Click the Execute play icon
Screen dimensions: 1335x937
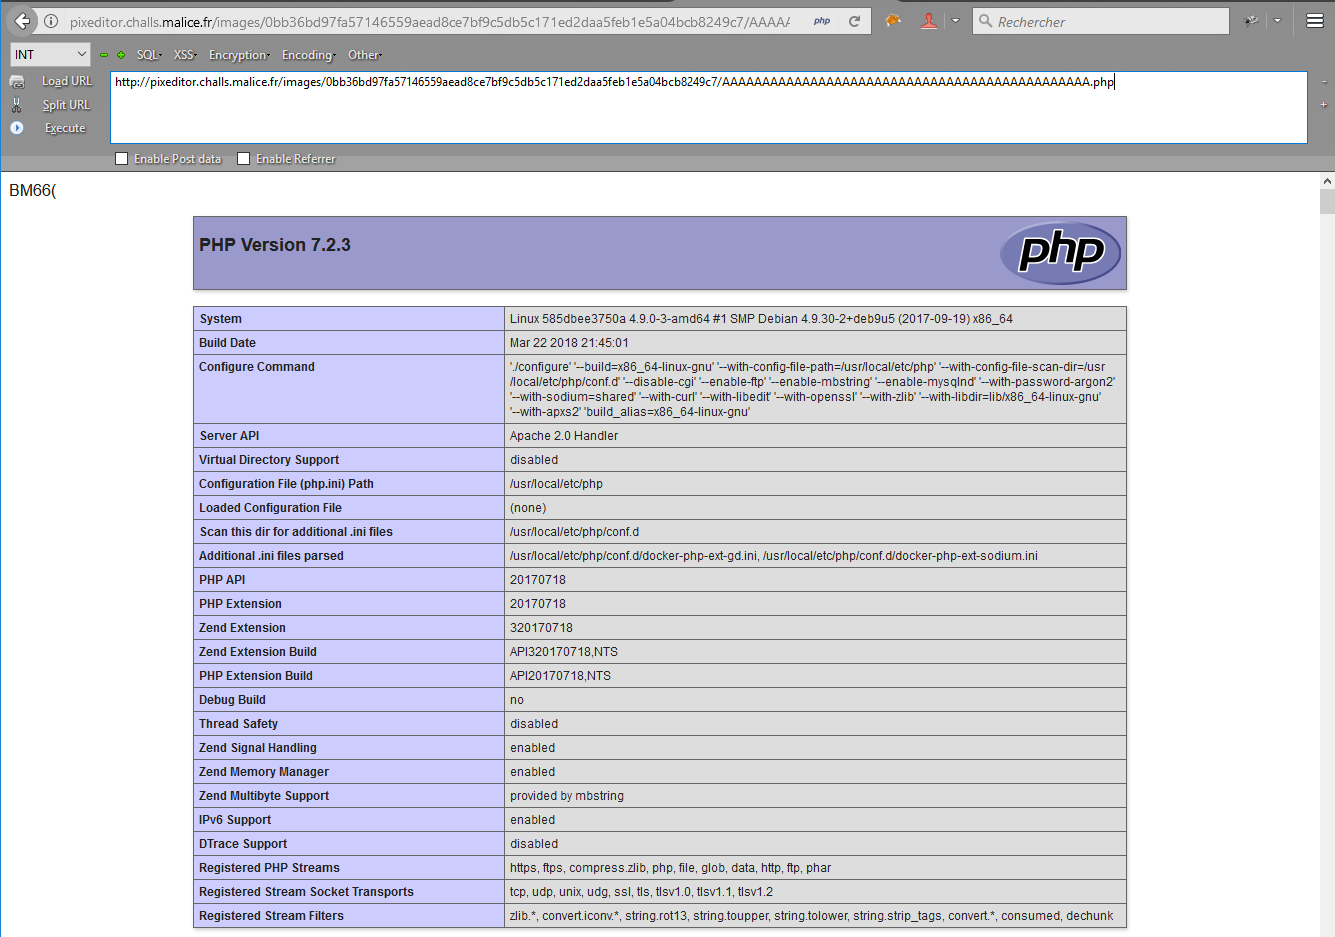point(17,128)
